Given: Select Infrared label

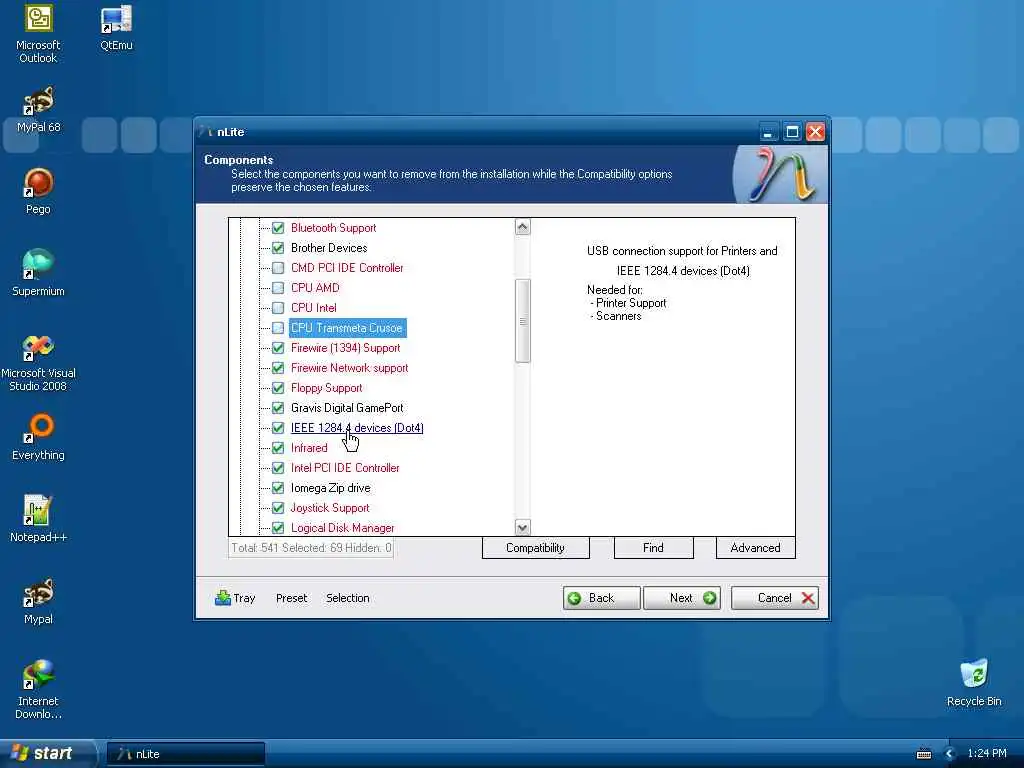Looking at the screenshot, I should [309, 448].
